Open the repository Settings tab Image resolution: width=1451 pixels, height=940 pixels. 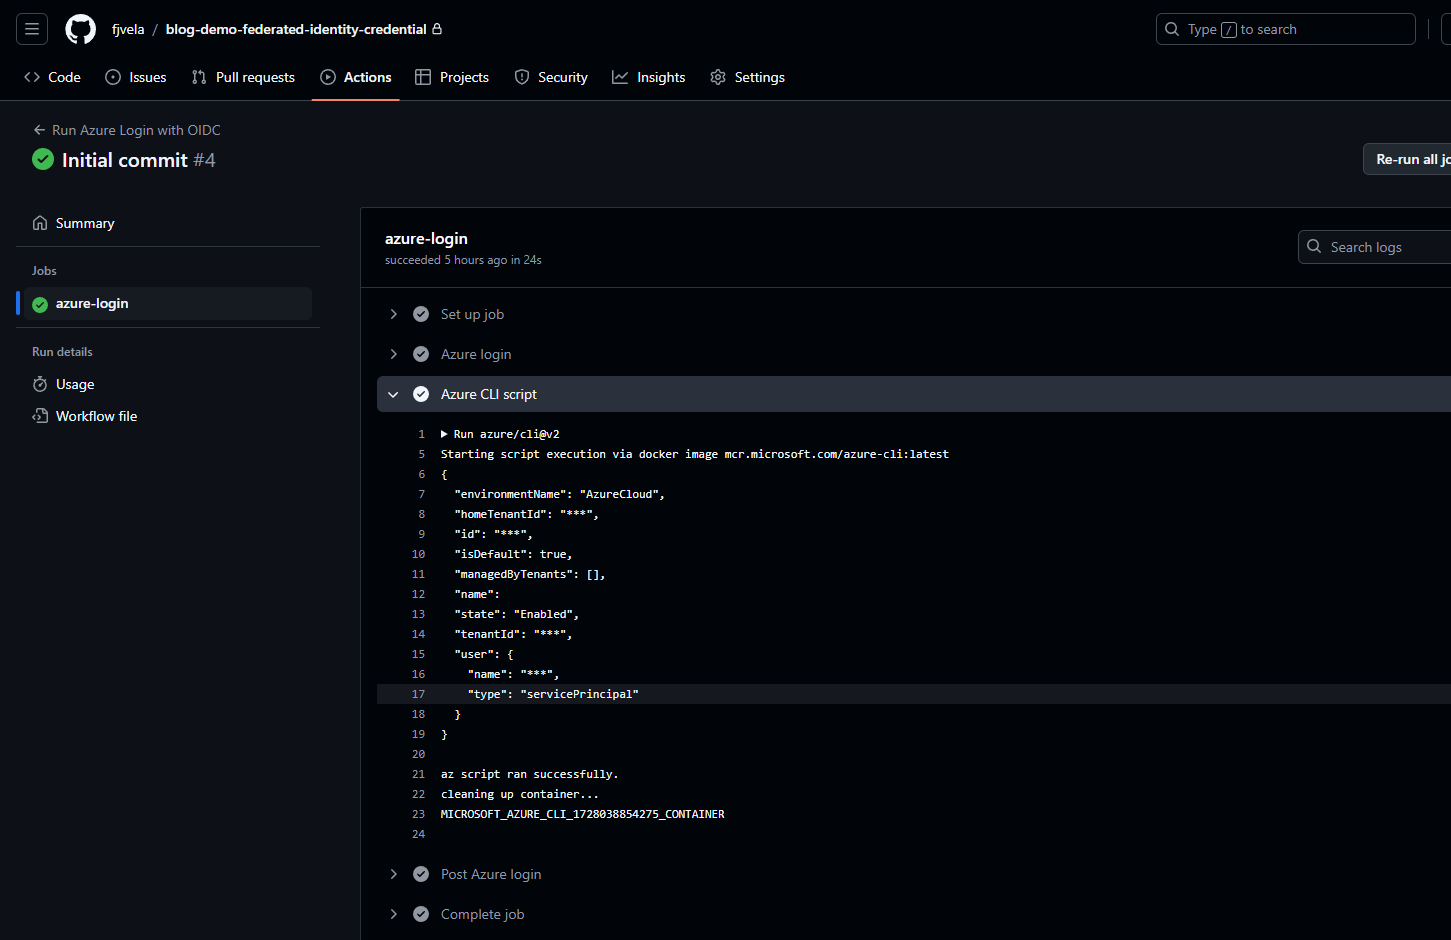[x=748, y=77]
